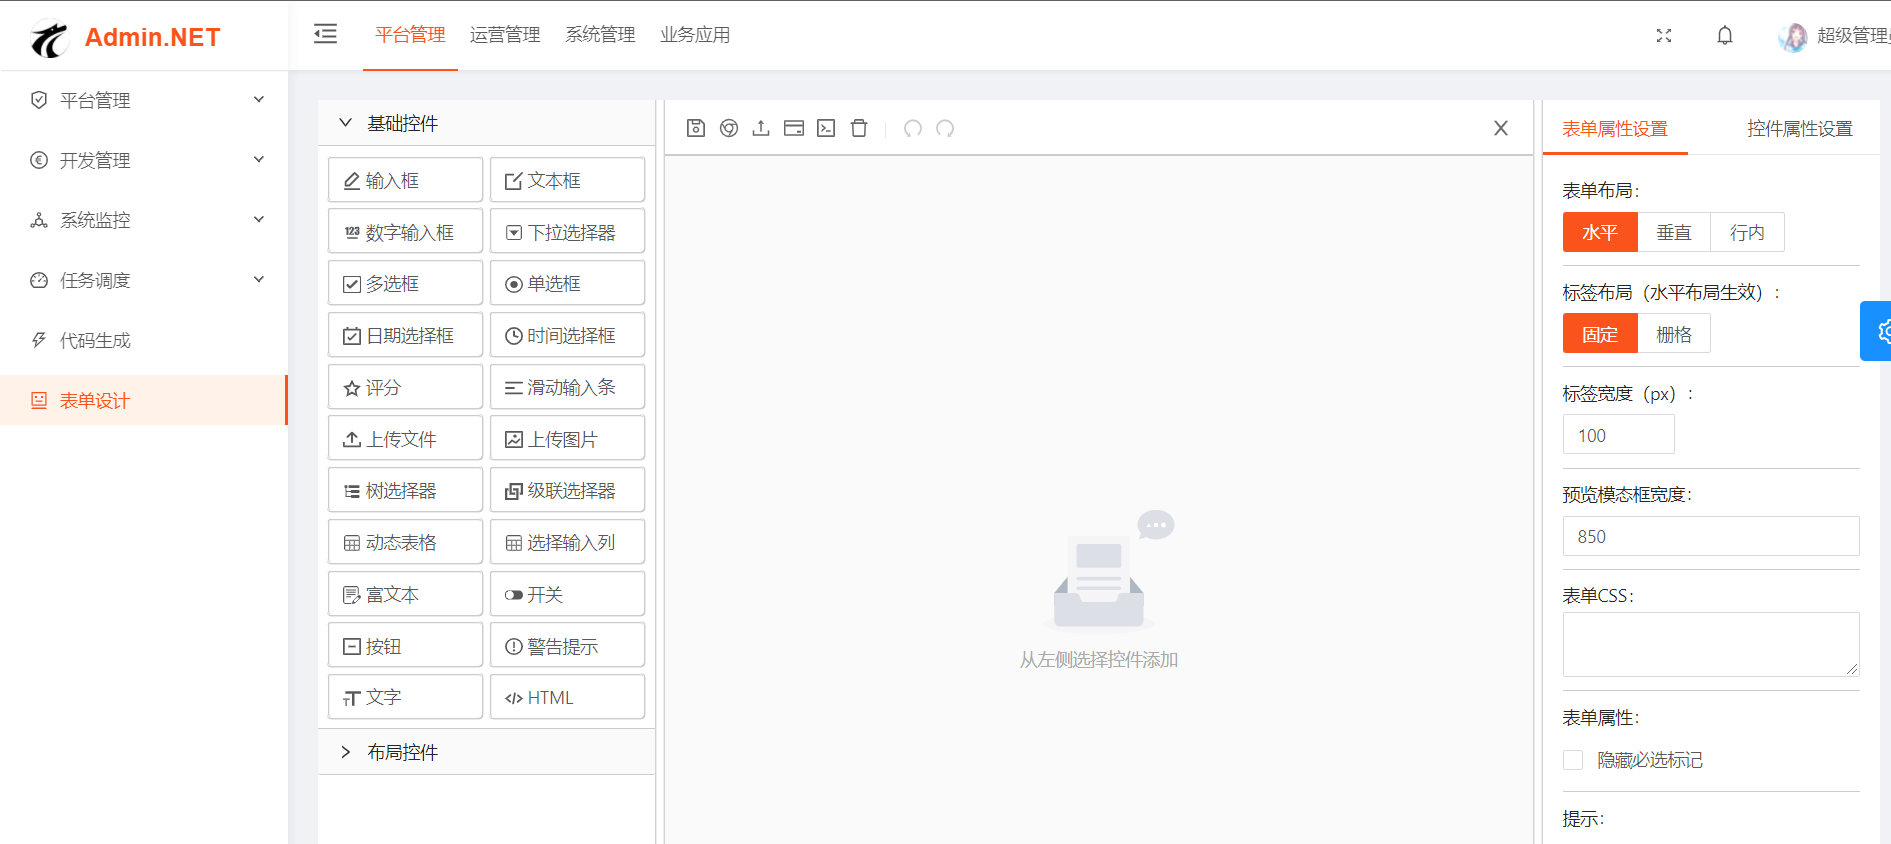Click the terminal code icon in toolbar
This screenshot has height=844, width=1891.
click(x=826, y=128)
